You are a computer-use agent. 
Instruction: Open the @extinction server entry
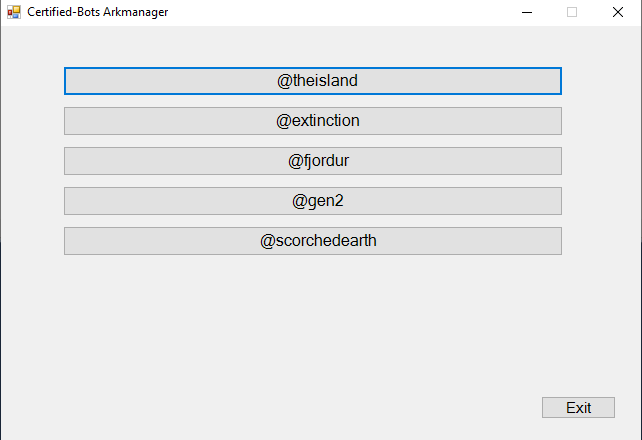tap(313, 121)
